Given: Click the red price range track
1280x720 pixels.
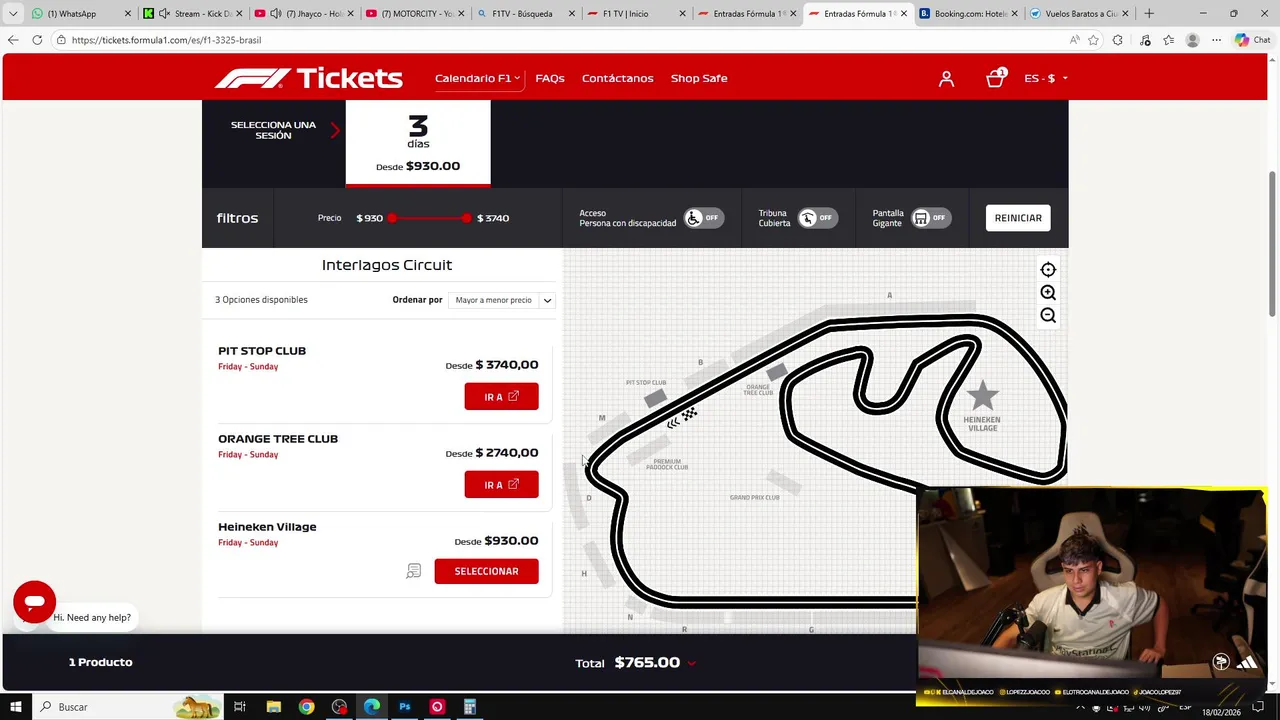Looking at the screenshot, I should pos(429,218).
